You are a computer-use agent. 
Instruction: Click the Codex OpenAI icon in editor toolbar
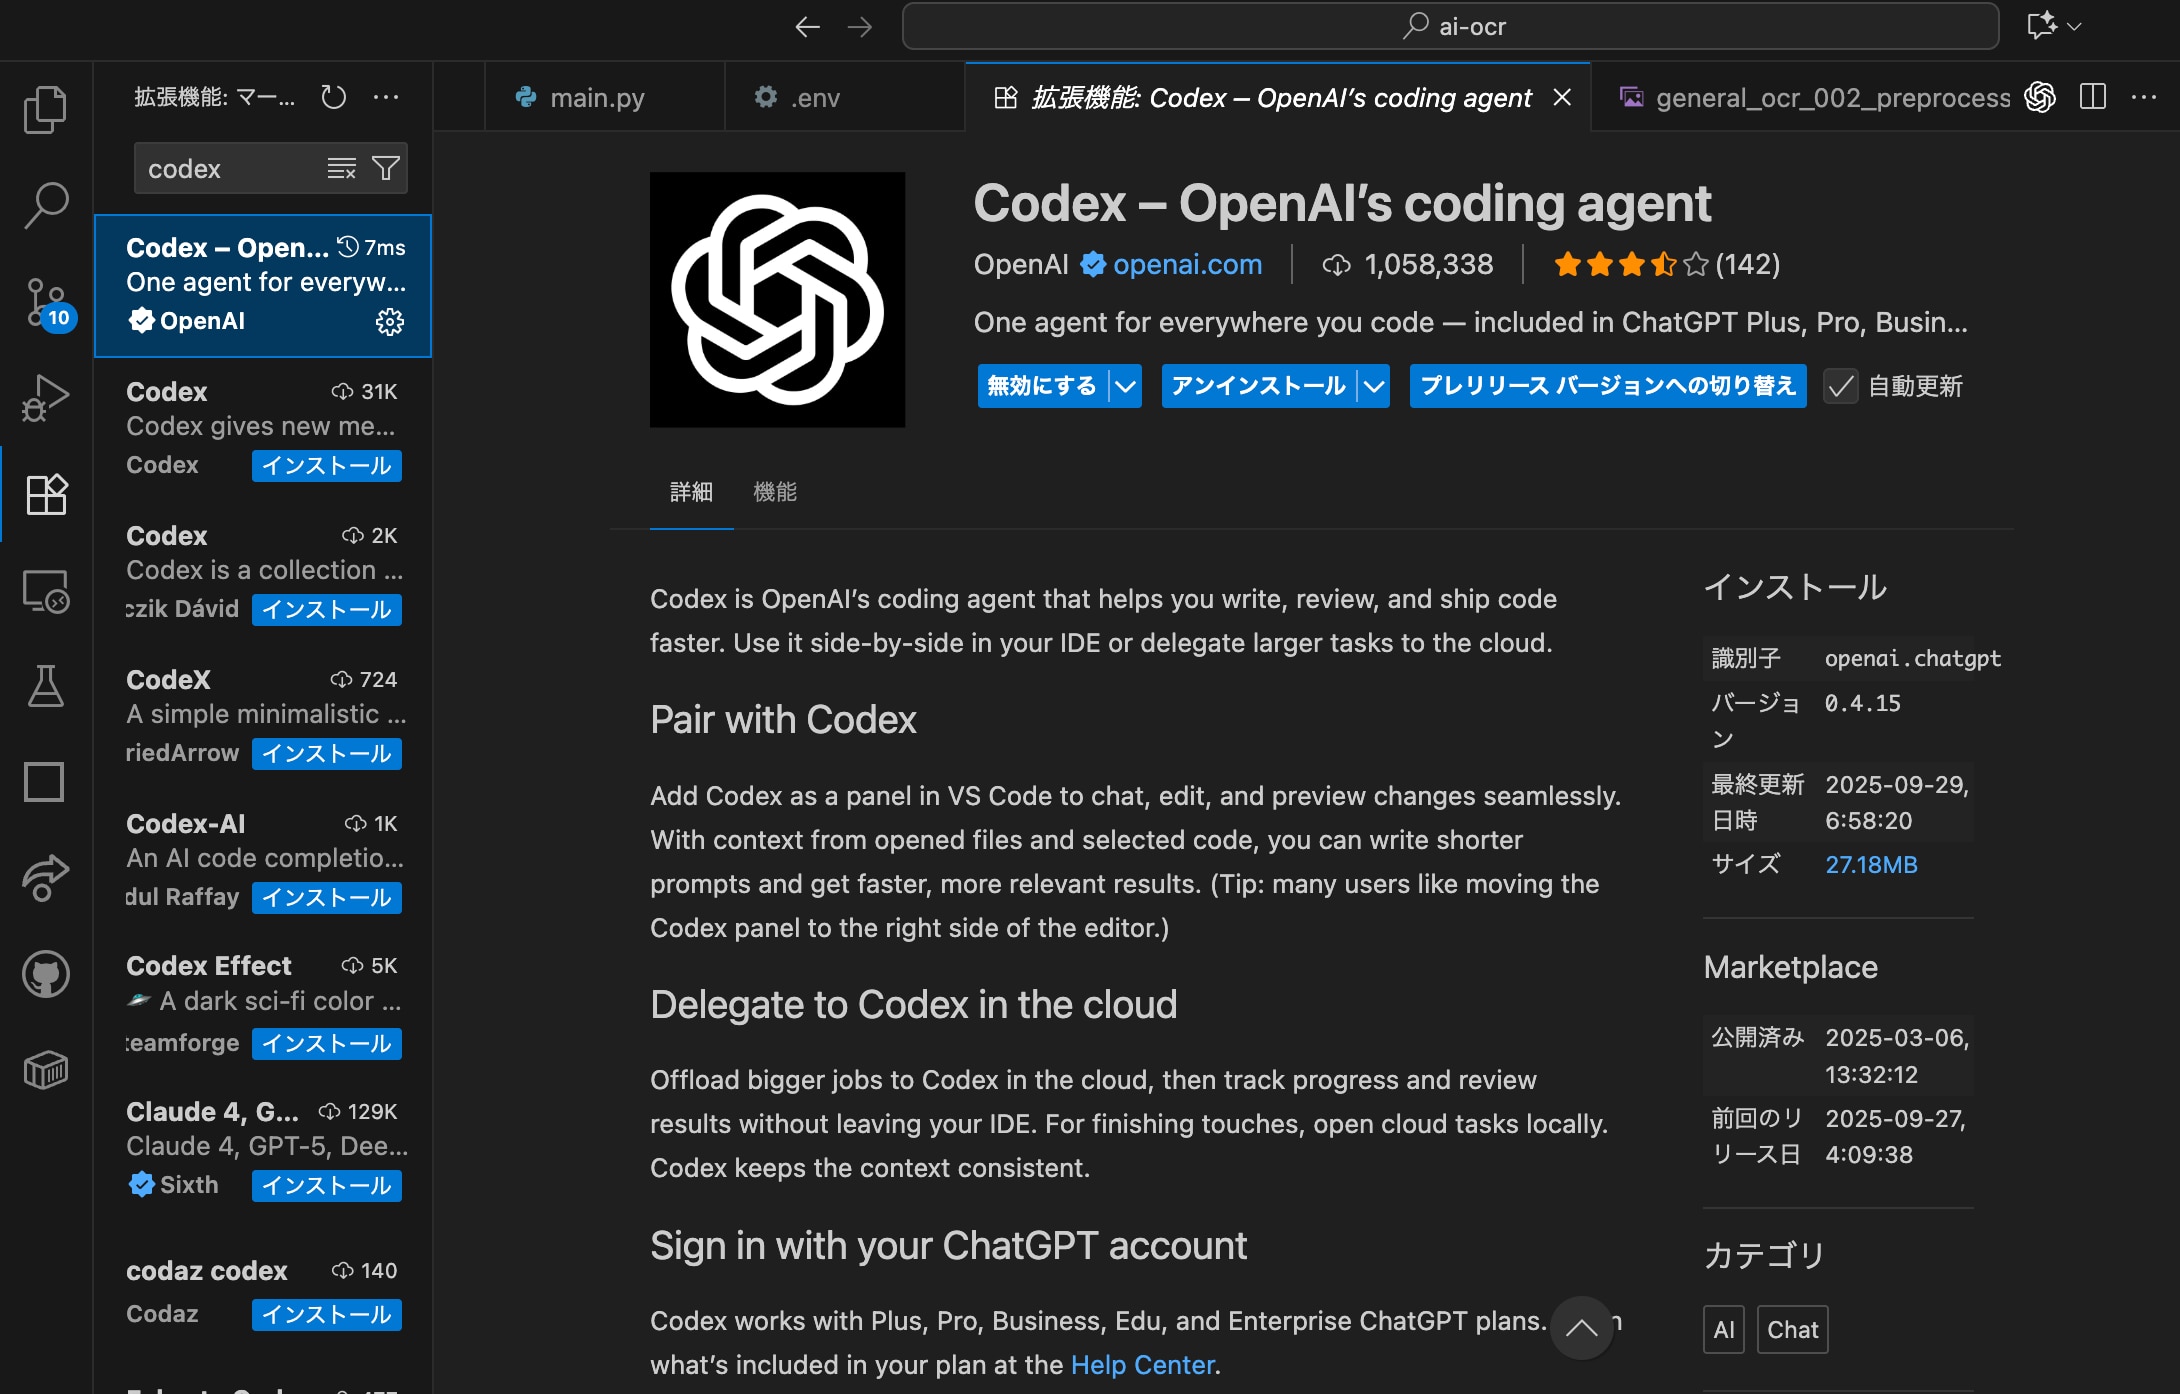coord(2040,97)
